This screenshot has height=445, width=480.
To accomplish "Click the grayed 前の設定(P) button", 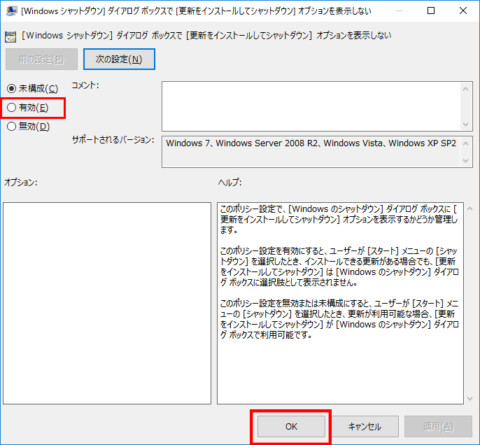I will coord(42,59).
